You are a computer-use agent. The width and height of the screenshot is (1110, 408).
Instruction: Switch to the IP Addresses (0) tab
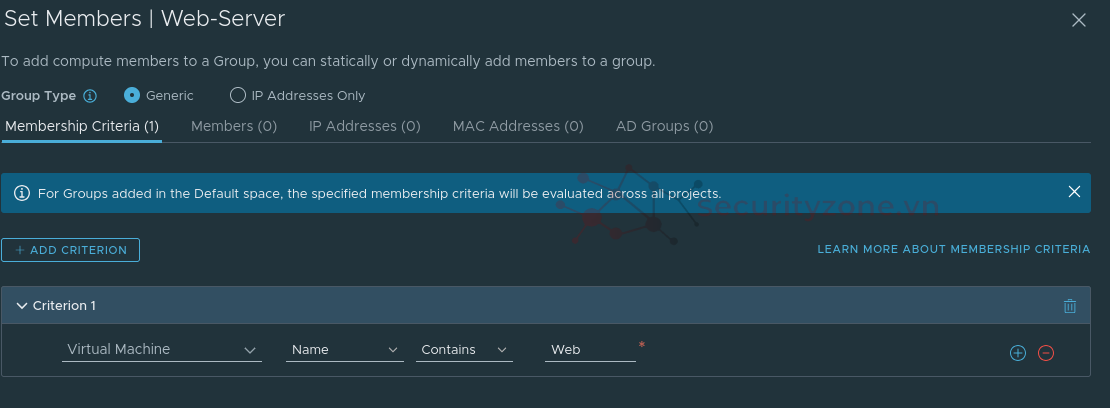(364, 126)
